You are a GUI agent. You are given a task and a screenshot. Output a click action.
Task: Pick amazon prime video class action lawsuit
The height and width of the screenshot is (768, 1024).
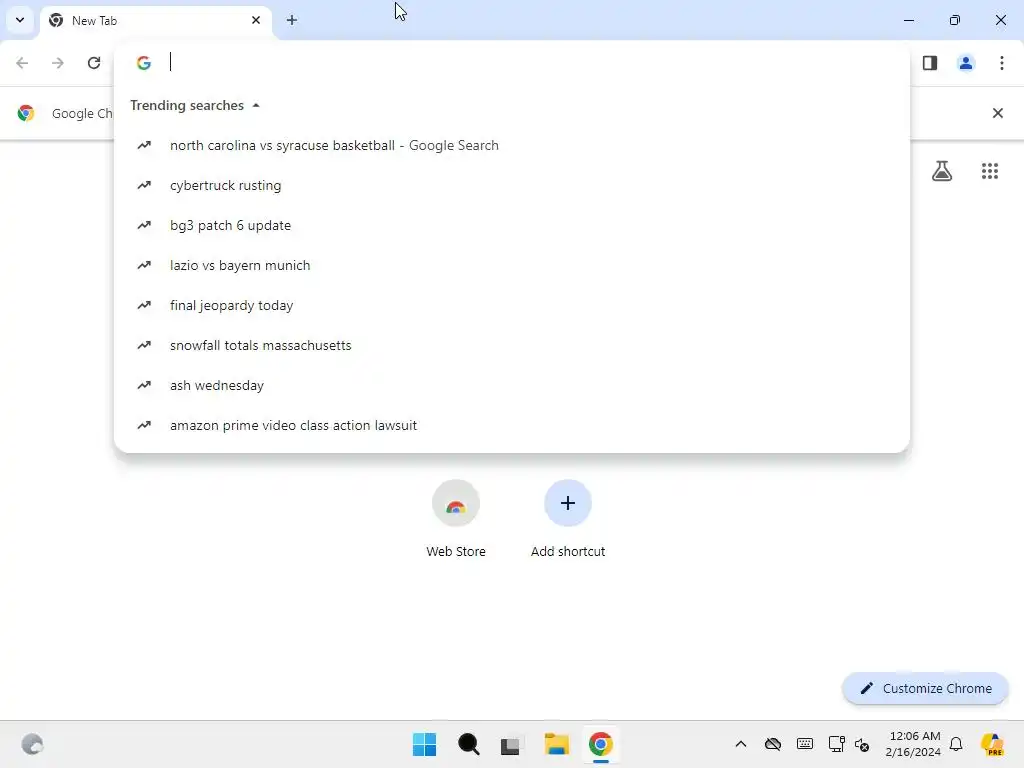click(511, 425)
